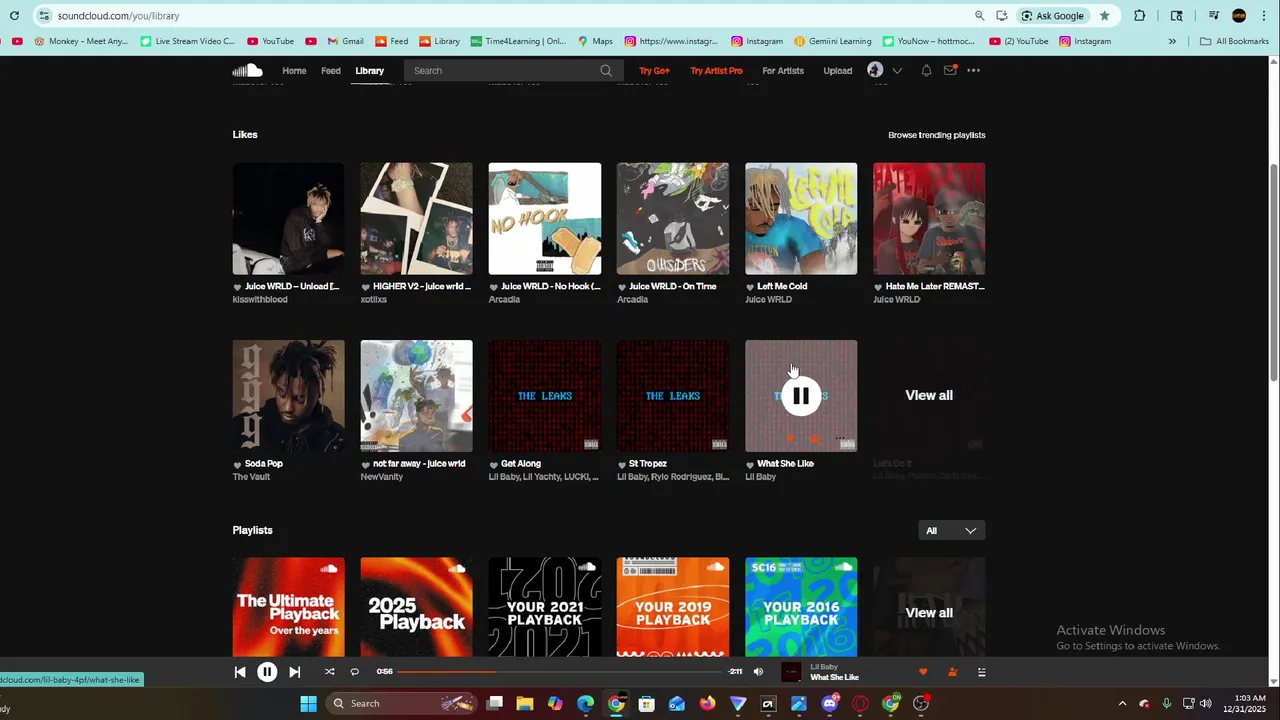Open the SoundCloud logo home link
This screenshot has width=1280, height=720.
coord(247,70)
